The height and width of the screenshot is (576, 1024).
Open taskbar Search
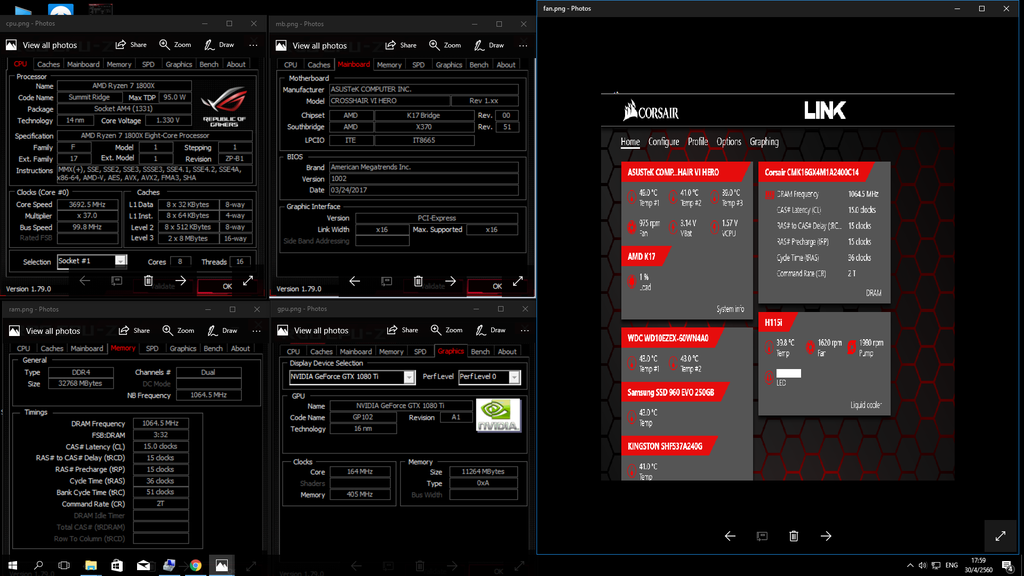pos(39,565)
